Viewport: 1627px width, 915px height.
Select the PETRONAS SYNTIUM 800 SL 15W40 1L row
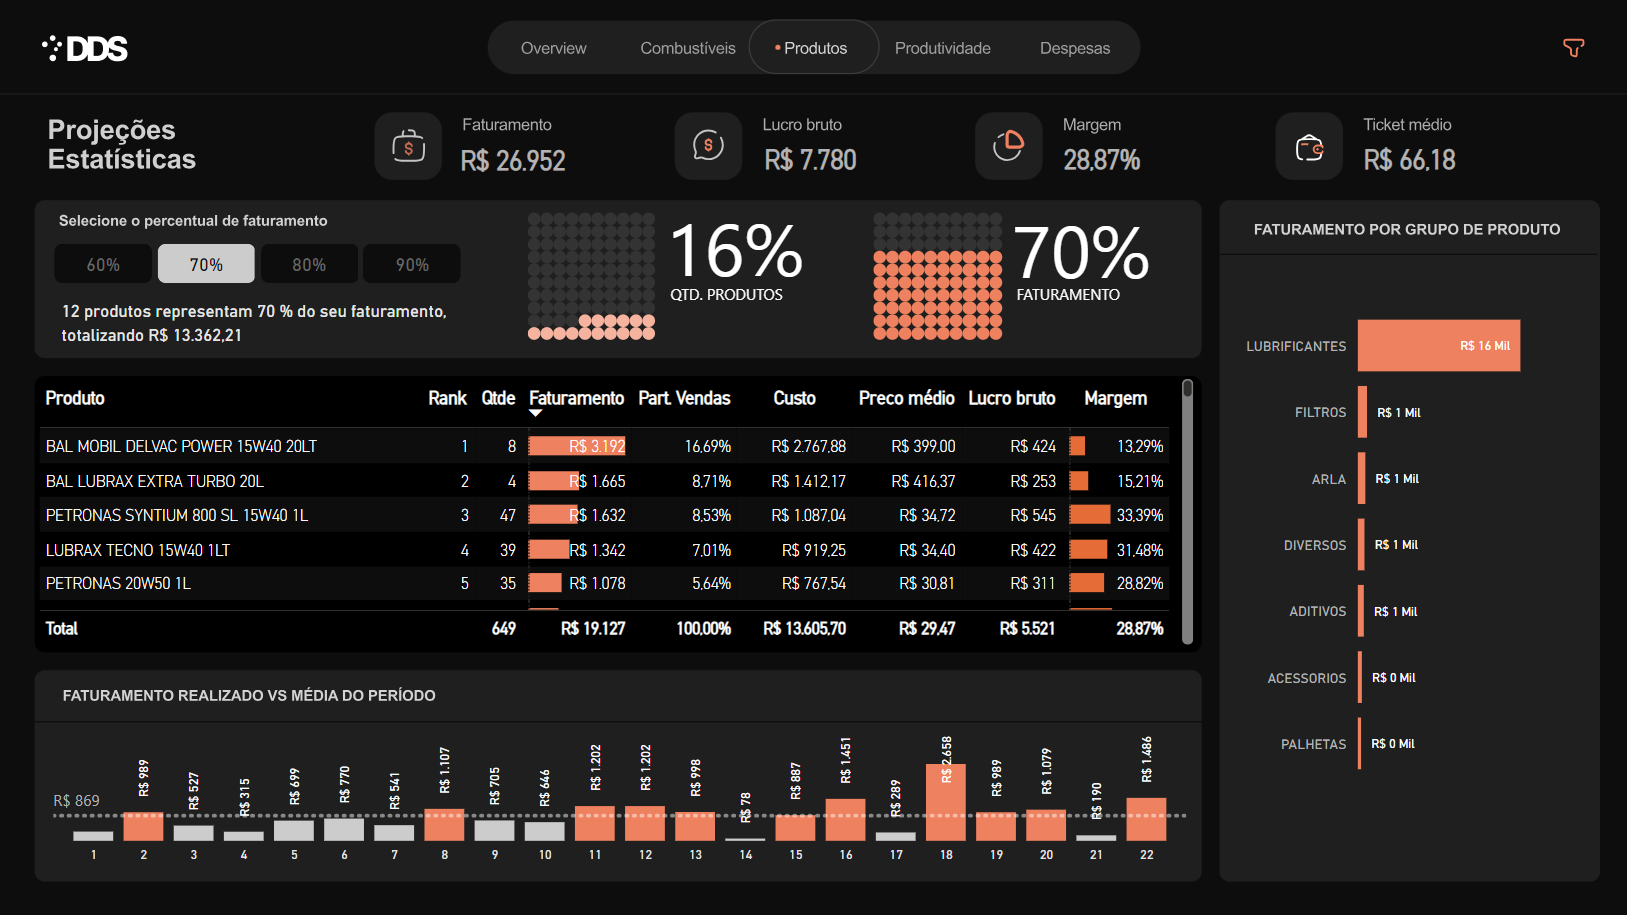point(604,515)
